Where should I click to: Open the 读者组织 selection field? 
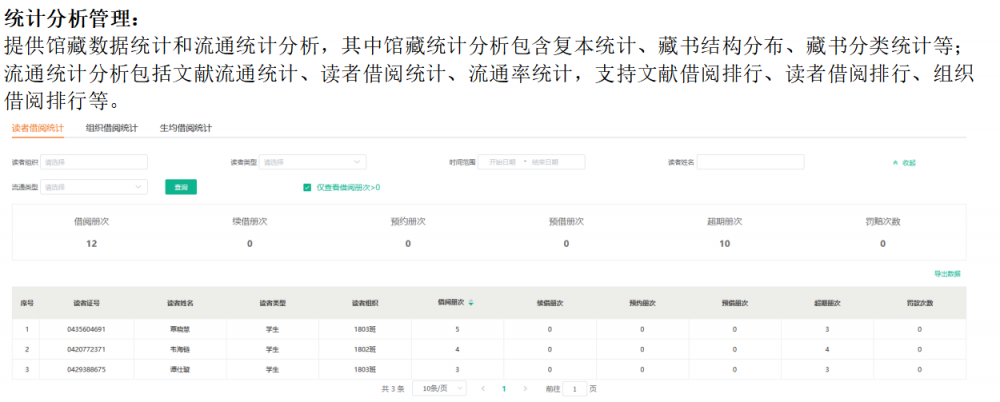point(94,162)
